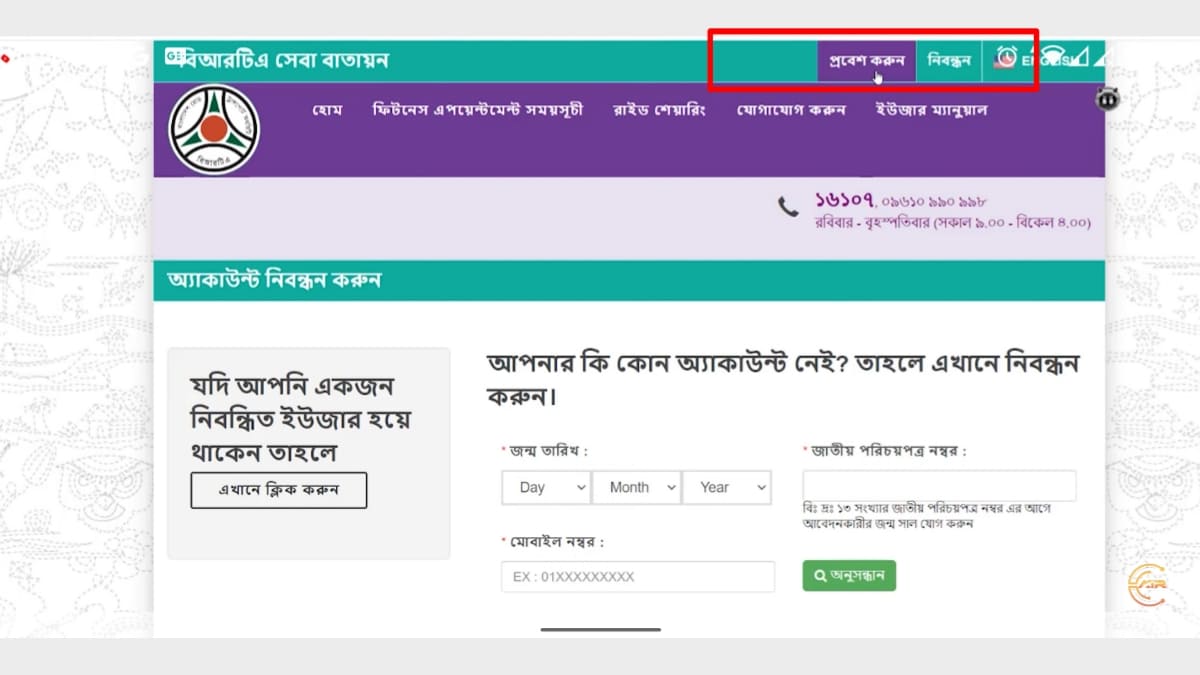Click the নিবন্ধন registration button
Screen dimensions: 1200x675
948,60
